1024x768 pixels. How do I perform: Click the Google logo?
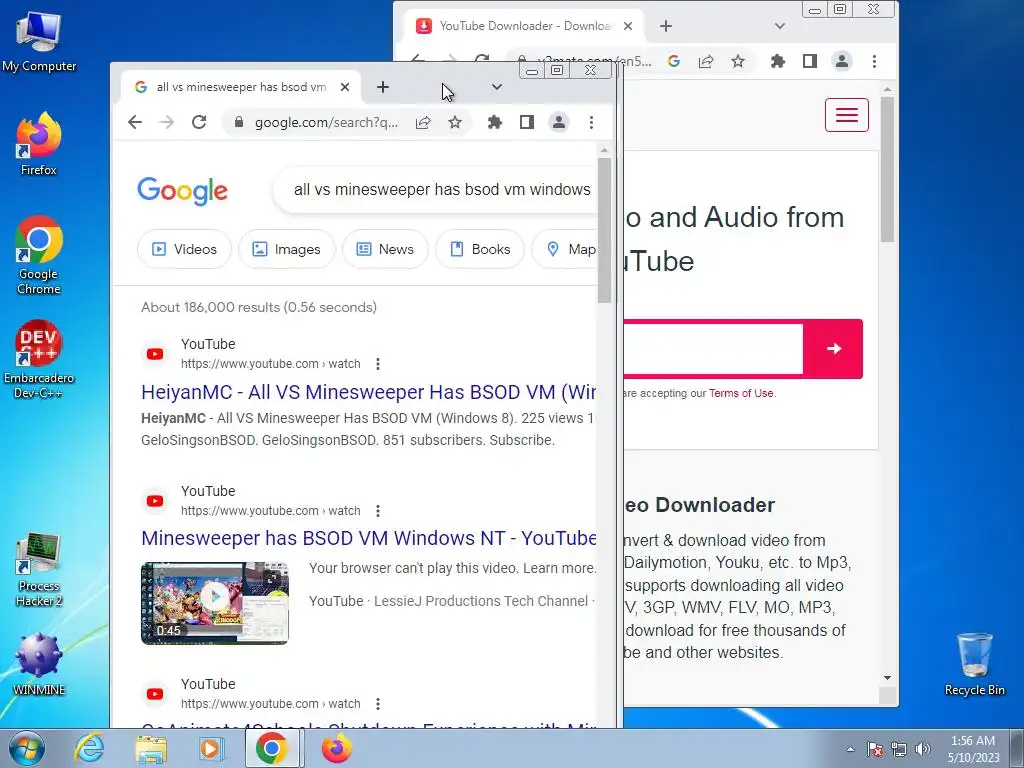coord(182,191)
